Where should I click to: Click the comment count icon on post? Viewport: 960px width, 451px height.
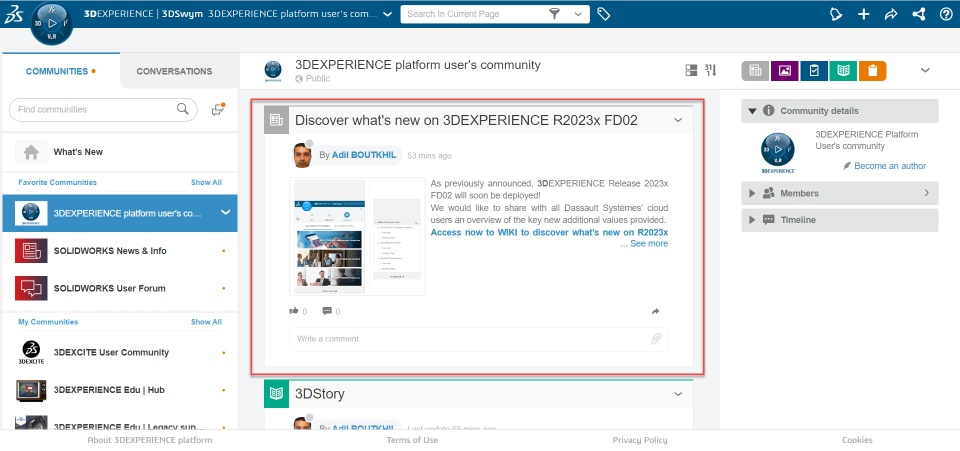click(x=327, y=311)
